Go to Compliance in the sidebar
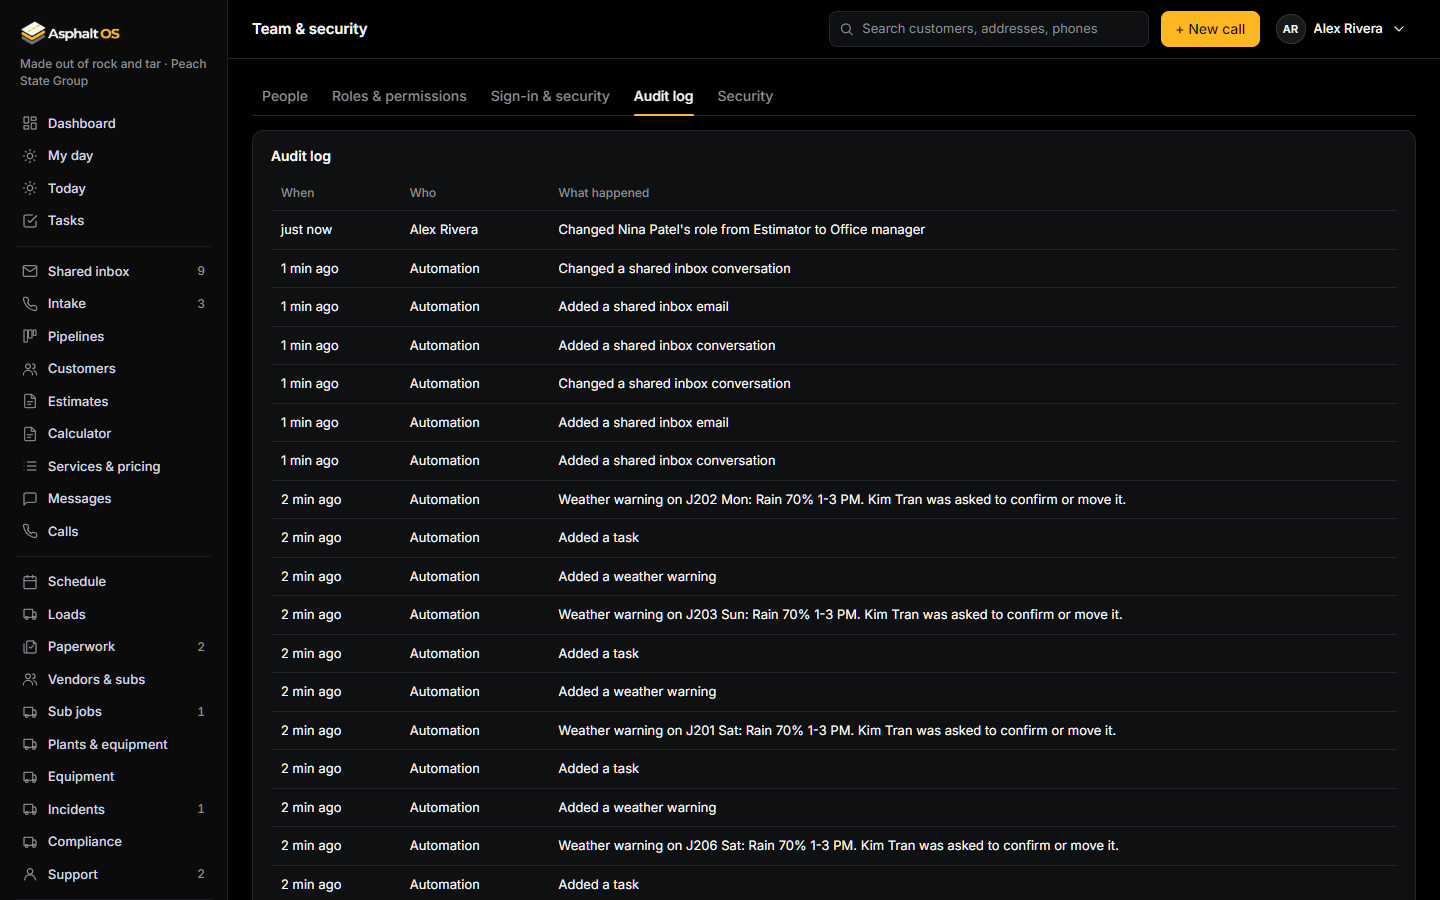 point(115,842)
